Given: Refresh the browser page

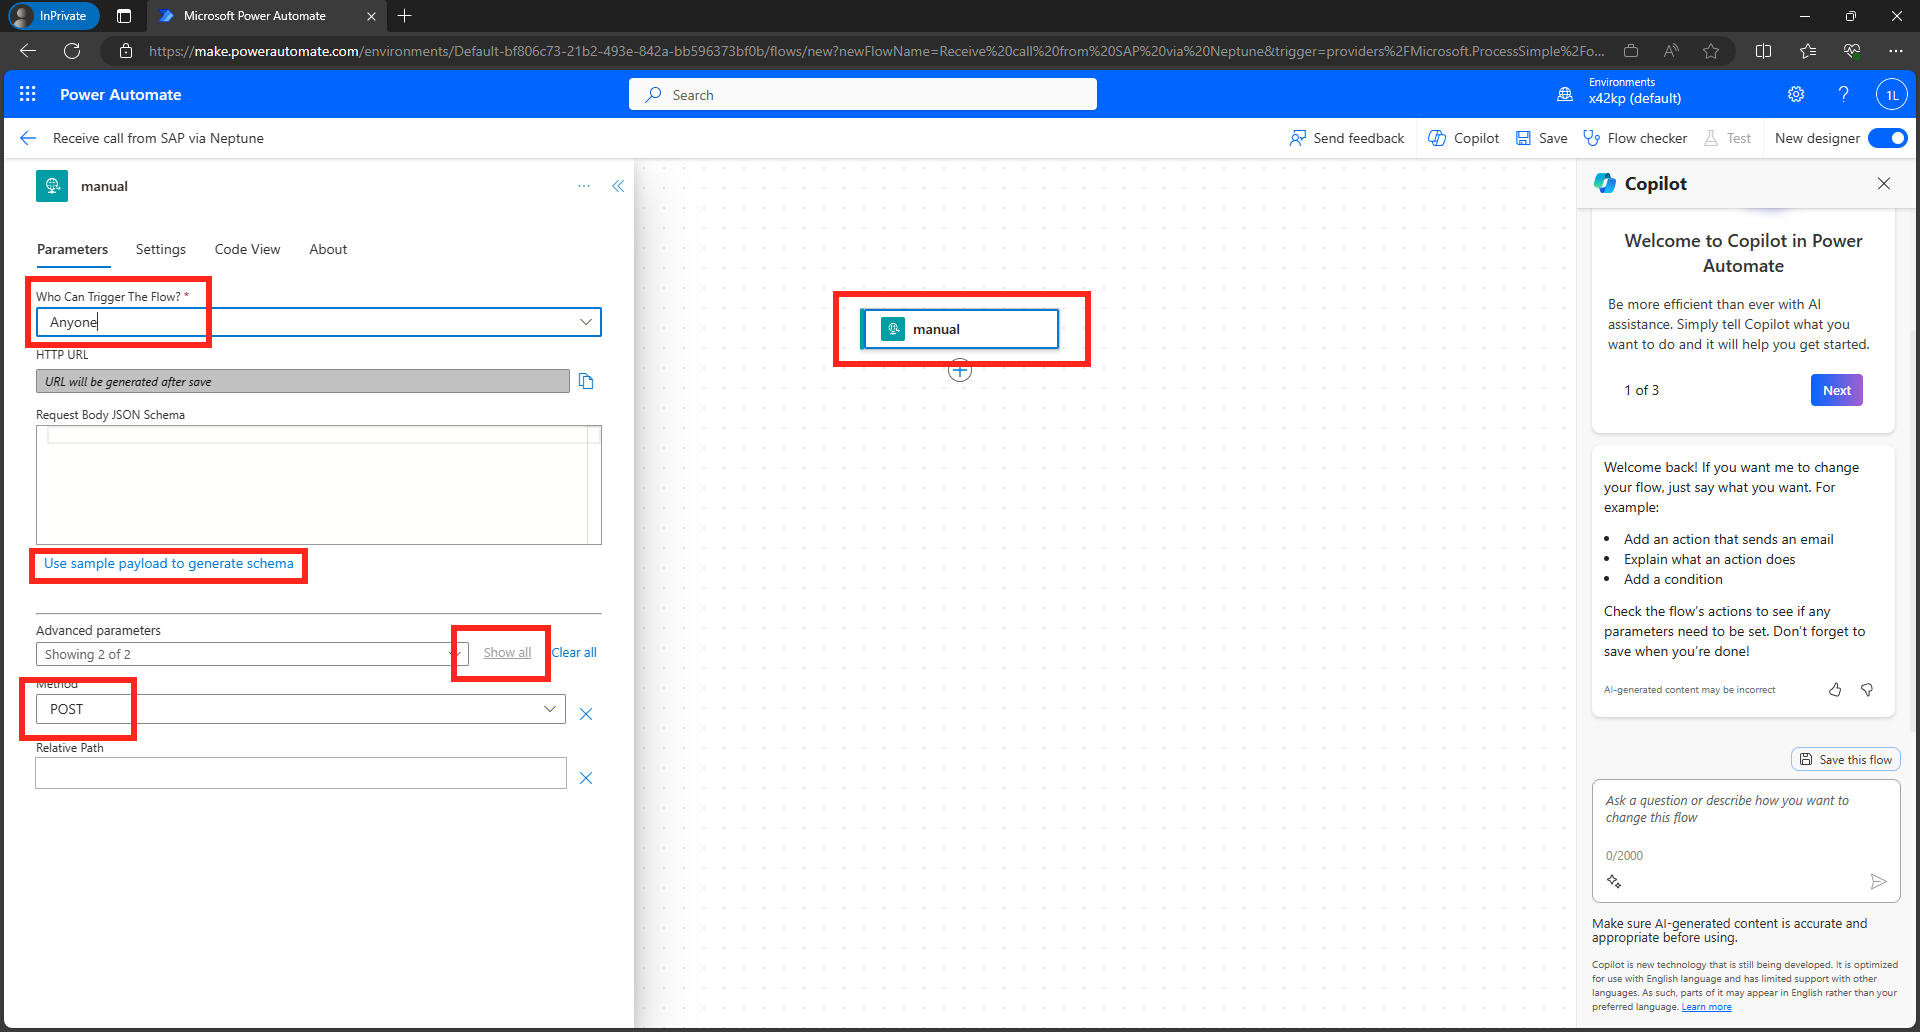Looking at the screenshot, I should tap(72, 51).
